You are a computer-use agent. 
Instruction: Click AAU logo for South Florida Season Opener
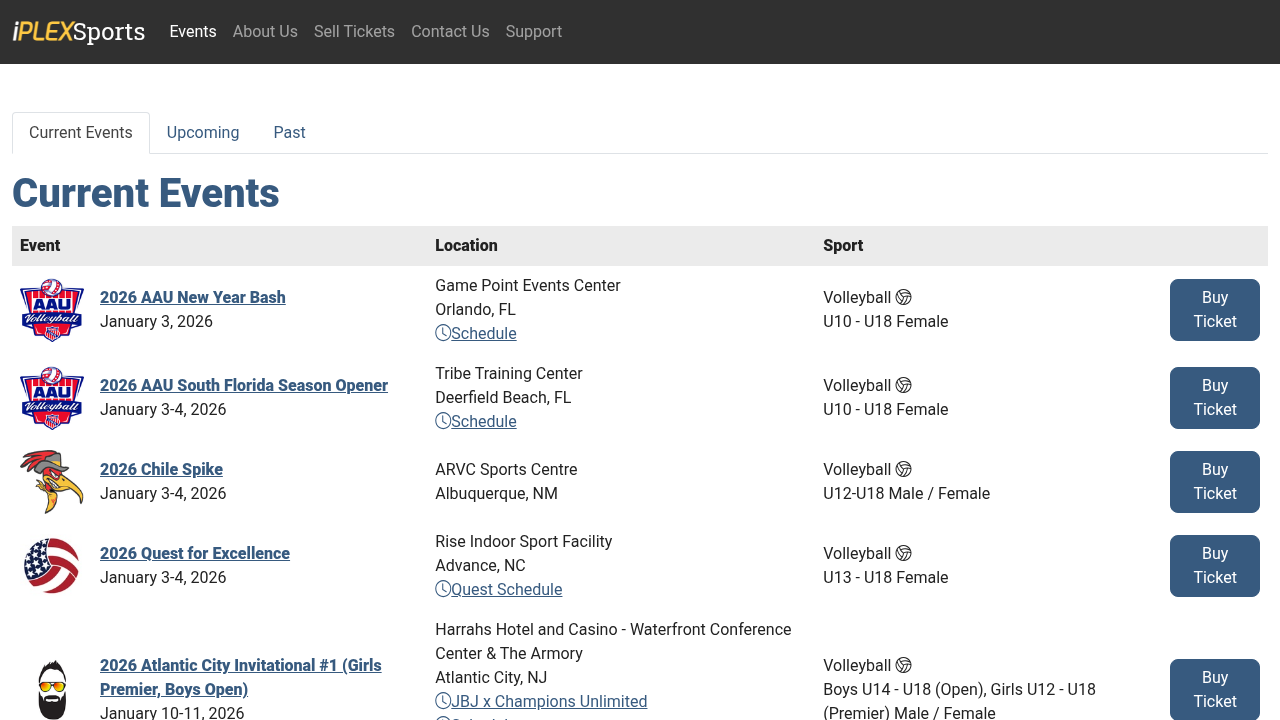(x=52, y=398)
